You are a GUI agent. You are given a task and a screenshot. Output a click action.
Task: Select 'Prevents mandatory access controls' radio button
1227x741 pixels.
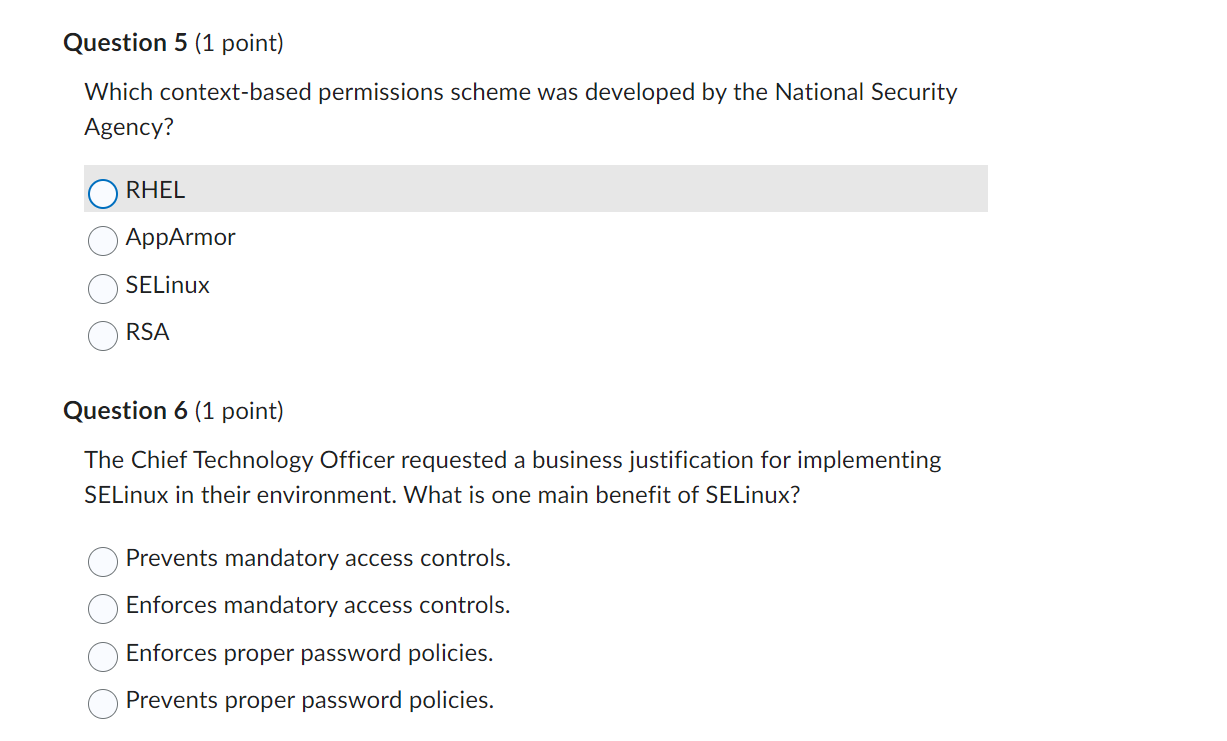[x=103, y=561]
